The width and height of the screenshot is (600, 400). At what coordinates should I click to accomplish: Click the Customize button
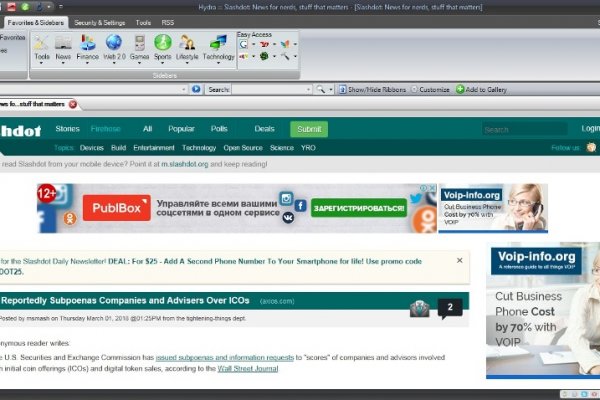click(x=430, y=90)
